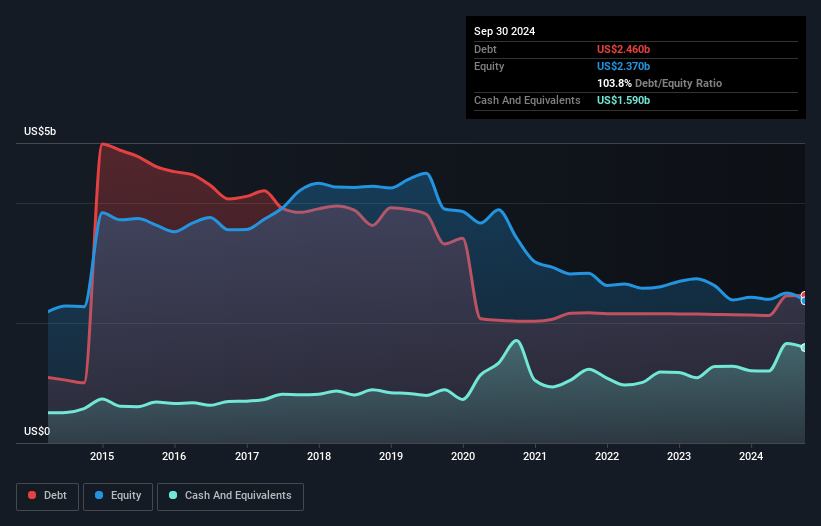Viewport: 821px width, 526px height.
Task: Toggle the Equity series legend button
Action: (118, 496)
